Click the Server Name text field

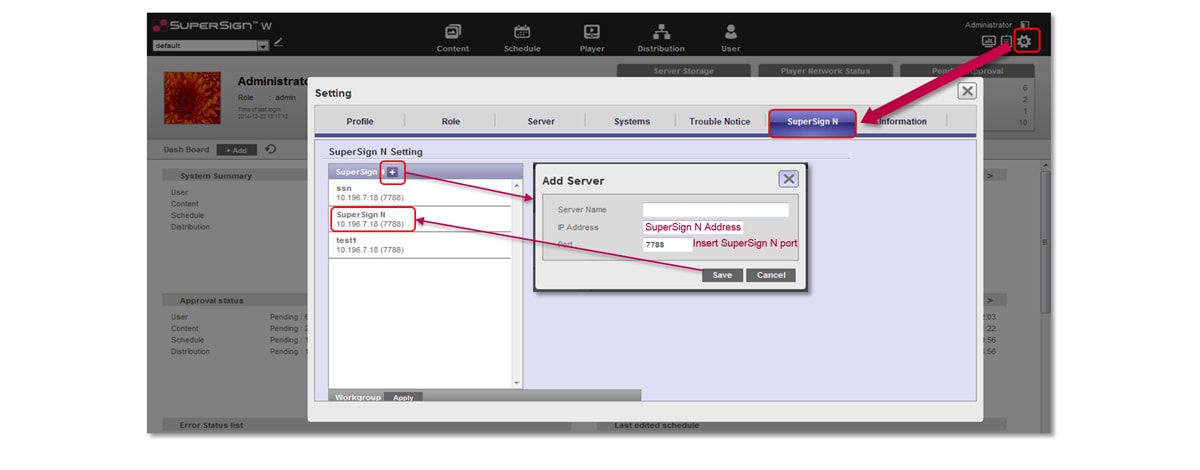(715, 210)
